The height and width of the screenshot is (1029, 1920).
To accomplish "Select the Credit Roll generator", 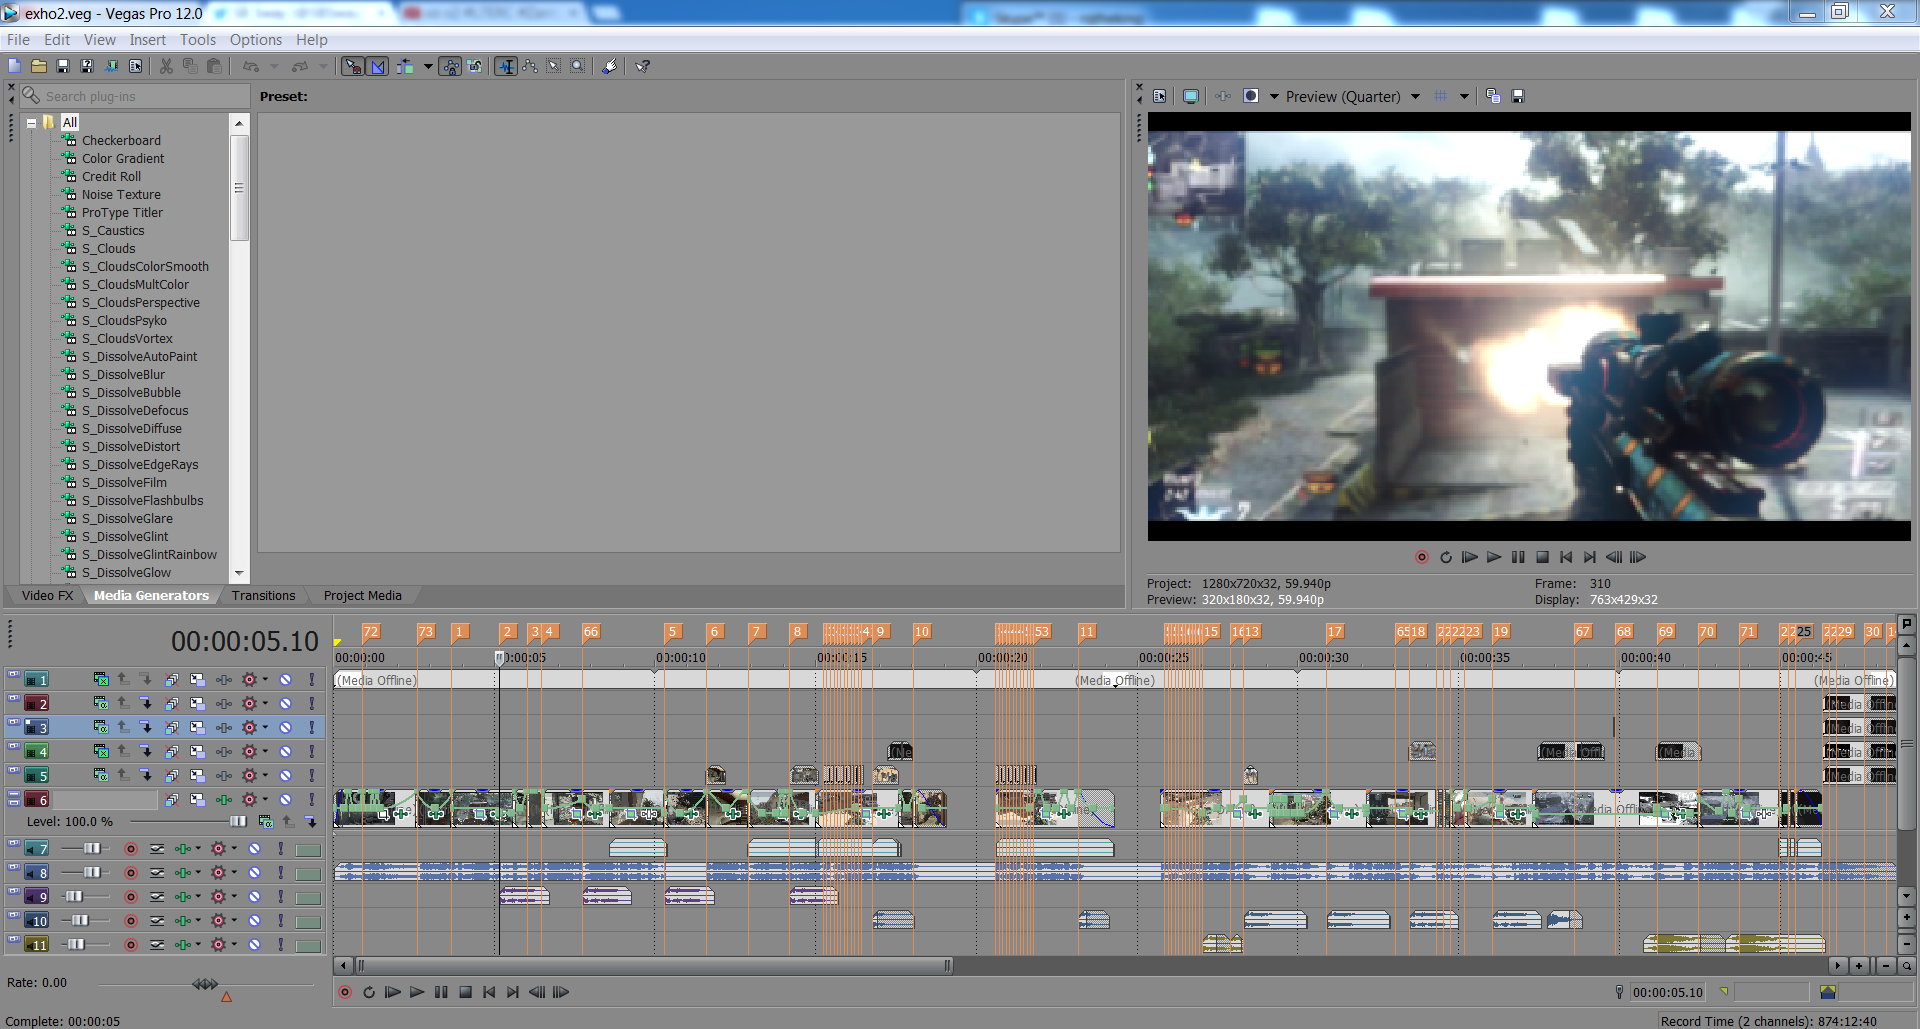I will click(x=111, y=177).
